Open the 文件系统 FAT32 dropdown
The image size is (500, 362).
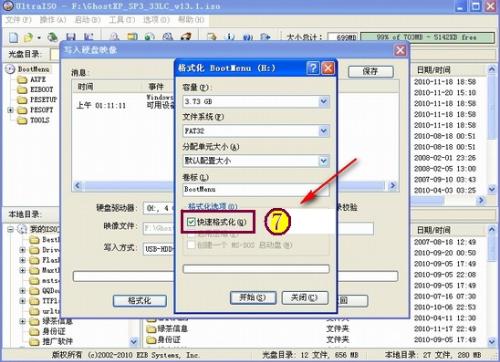coord(256,131)
